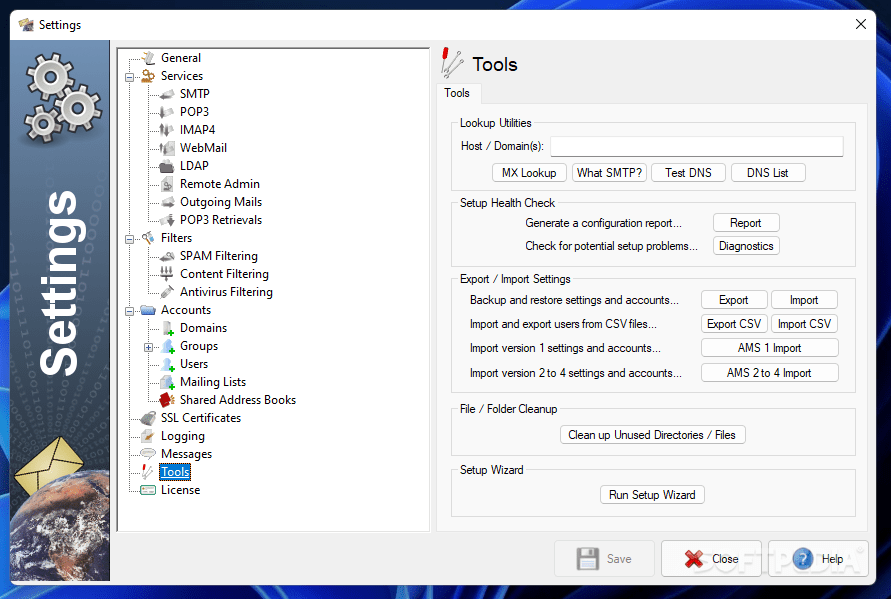Switch to the Tools tab
This screenshot has height=599, width=891.
tap(457, 92)
